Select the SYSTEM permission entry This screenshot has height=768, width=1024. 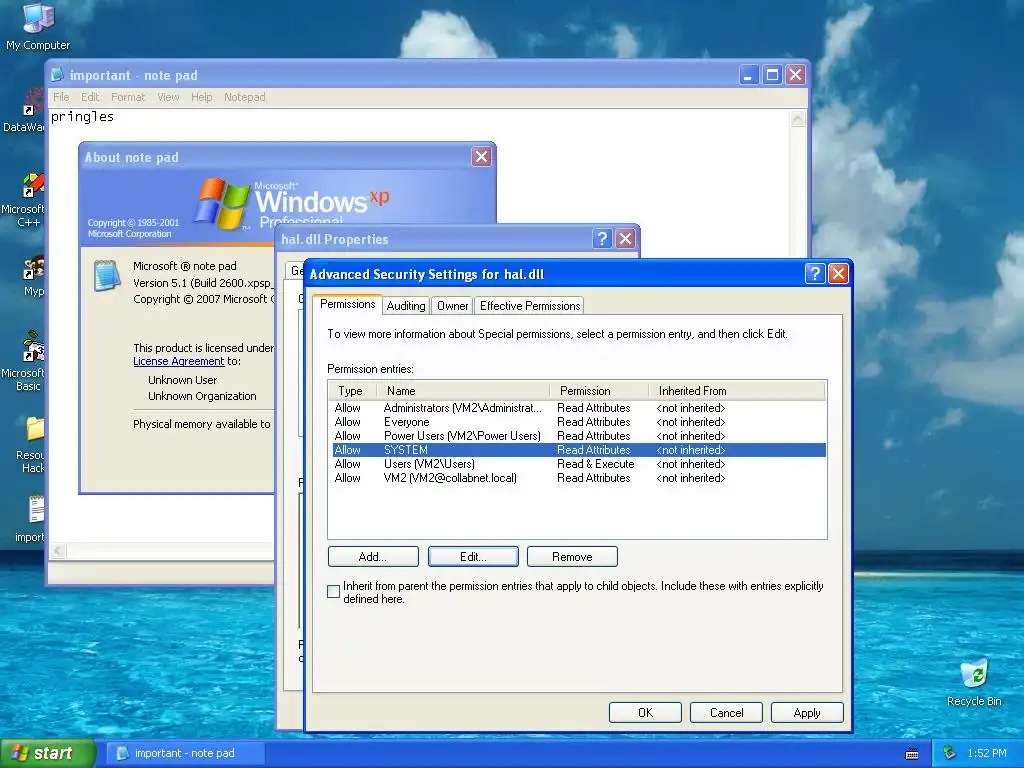coord(577,450)
